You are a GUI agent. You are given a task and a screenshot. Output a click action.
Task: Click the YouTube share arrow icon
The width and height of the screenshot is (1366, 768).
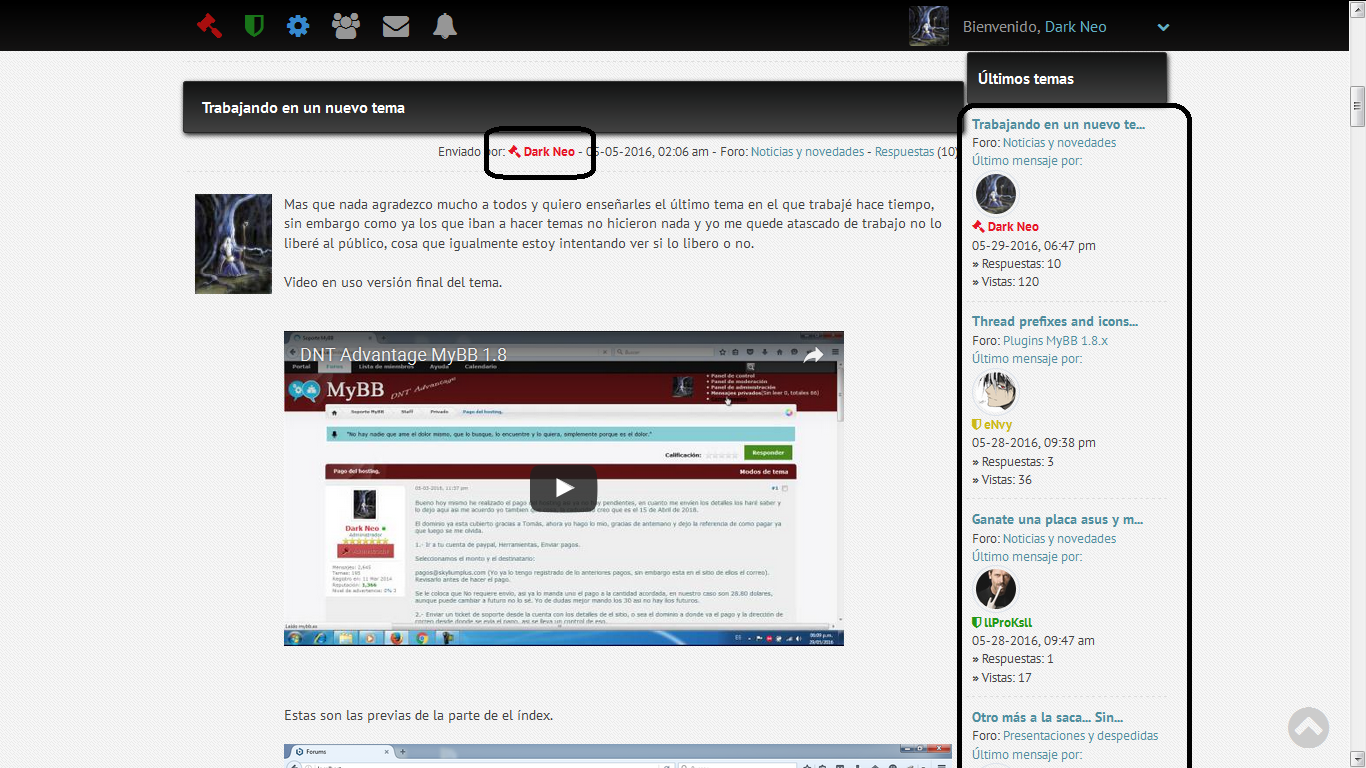pyautogui.click(x=813, y=355)
